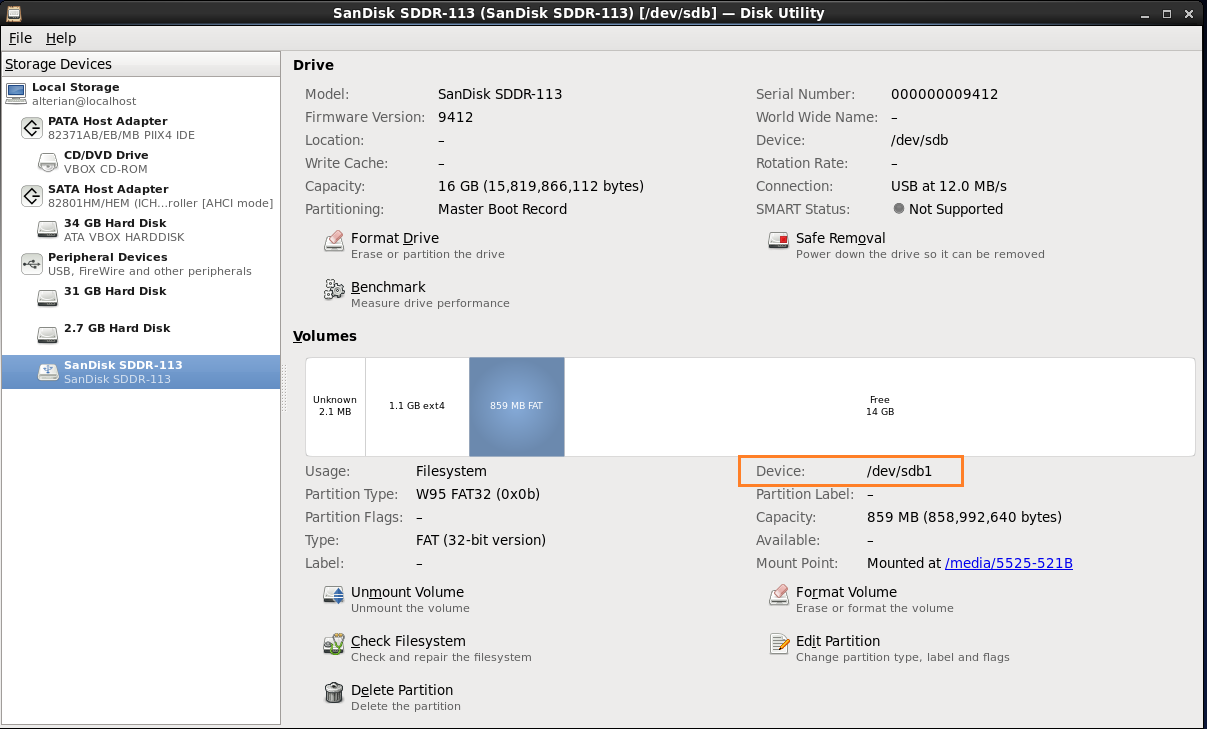
Task: Click the Benchmark gears icon
Action: click(x=334, y=290)
